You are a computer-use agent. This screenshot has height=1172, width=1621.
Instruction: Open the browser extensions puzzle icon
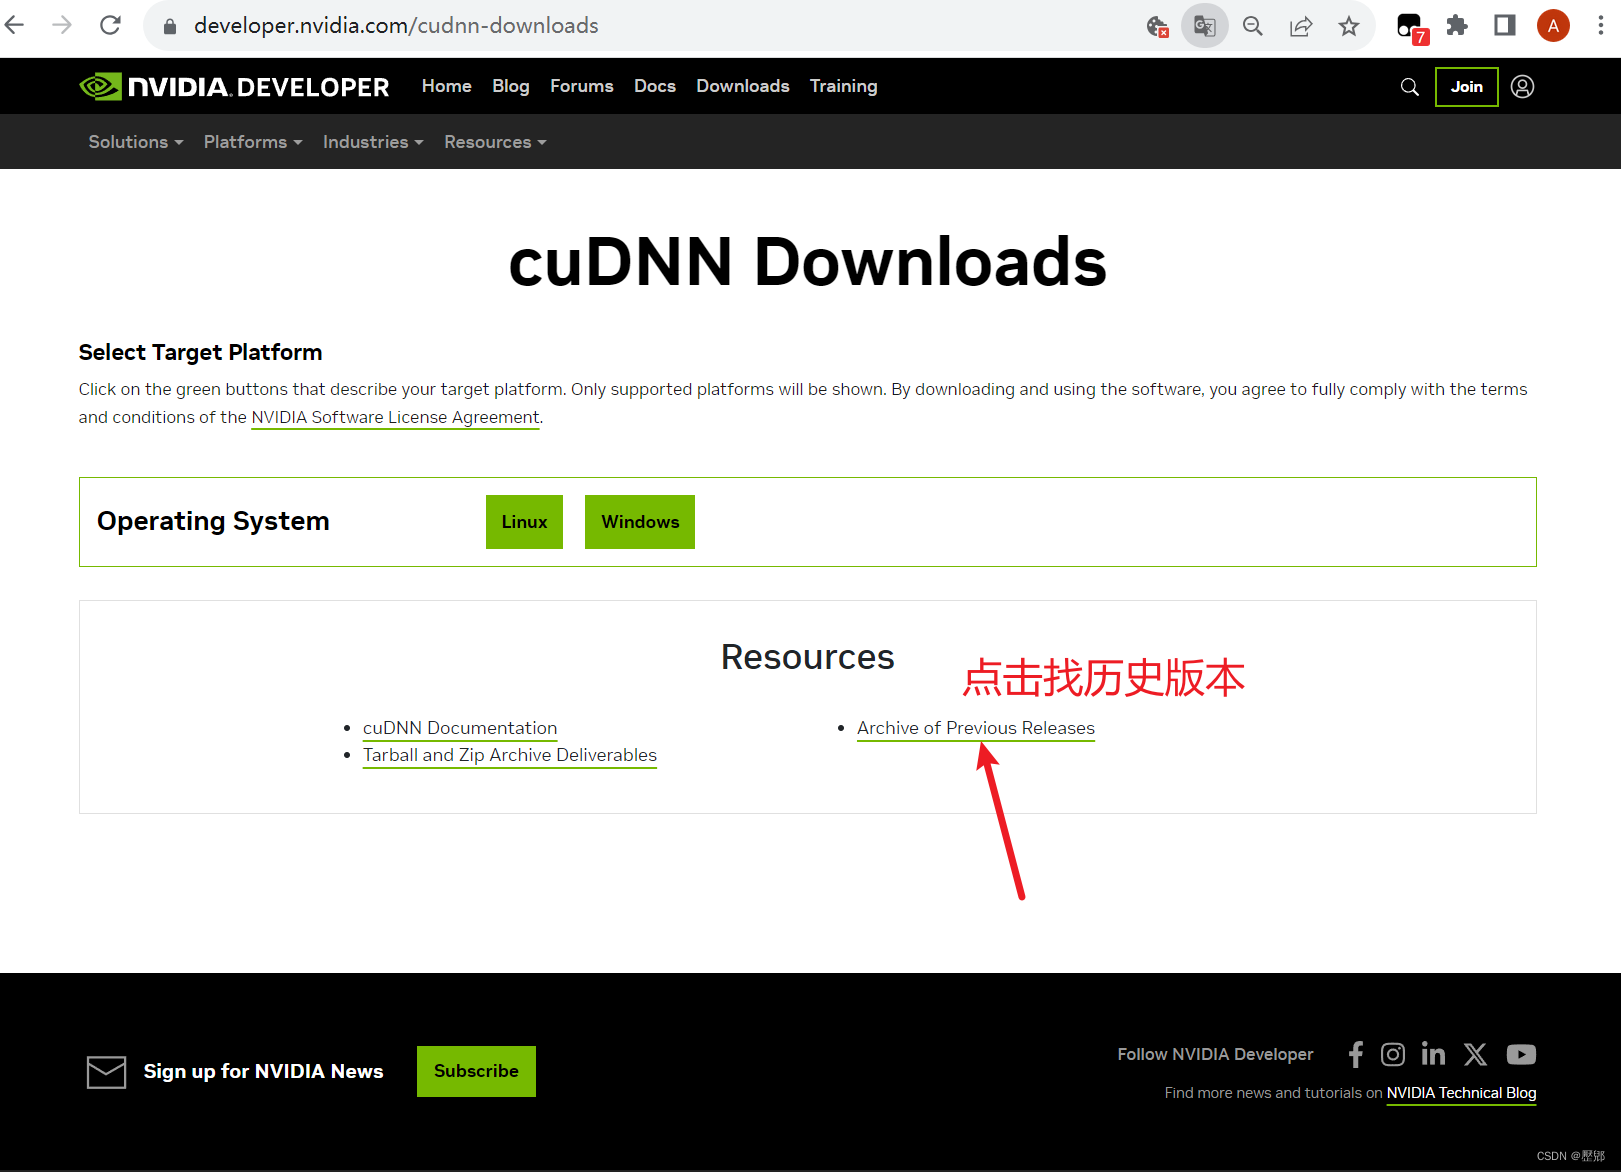point(1457,25)
